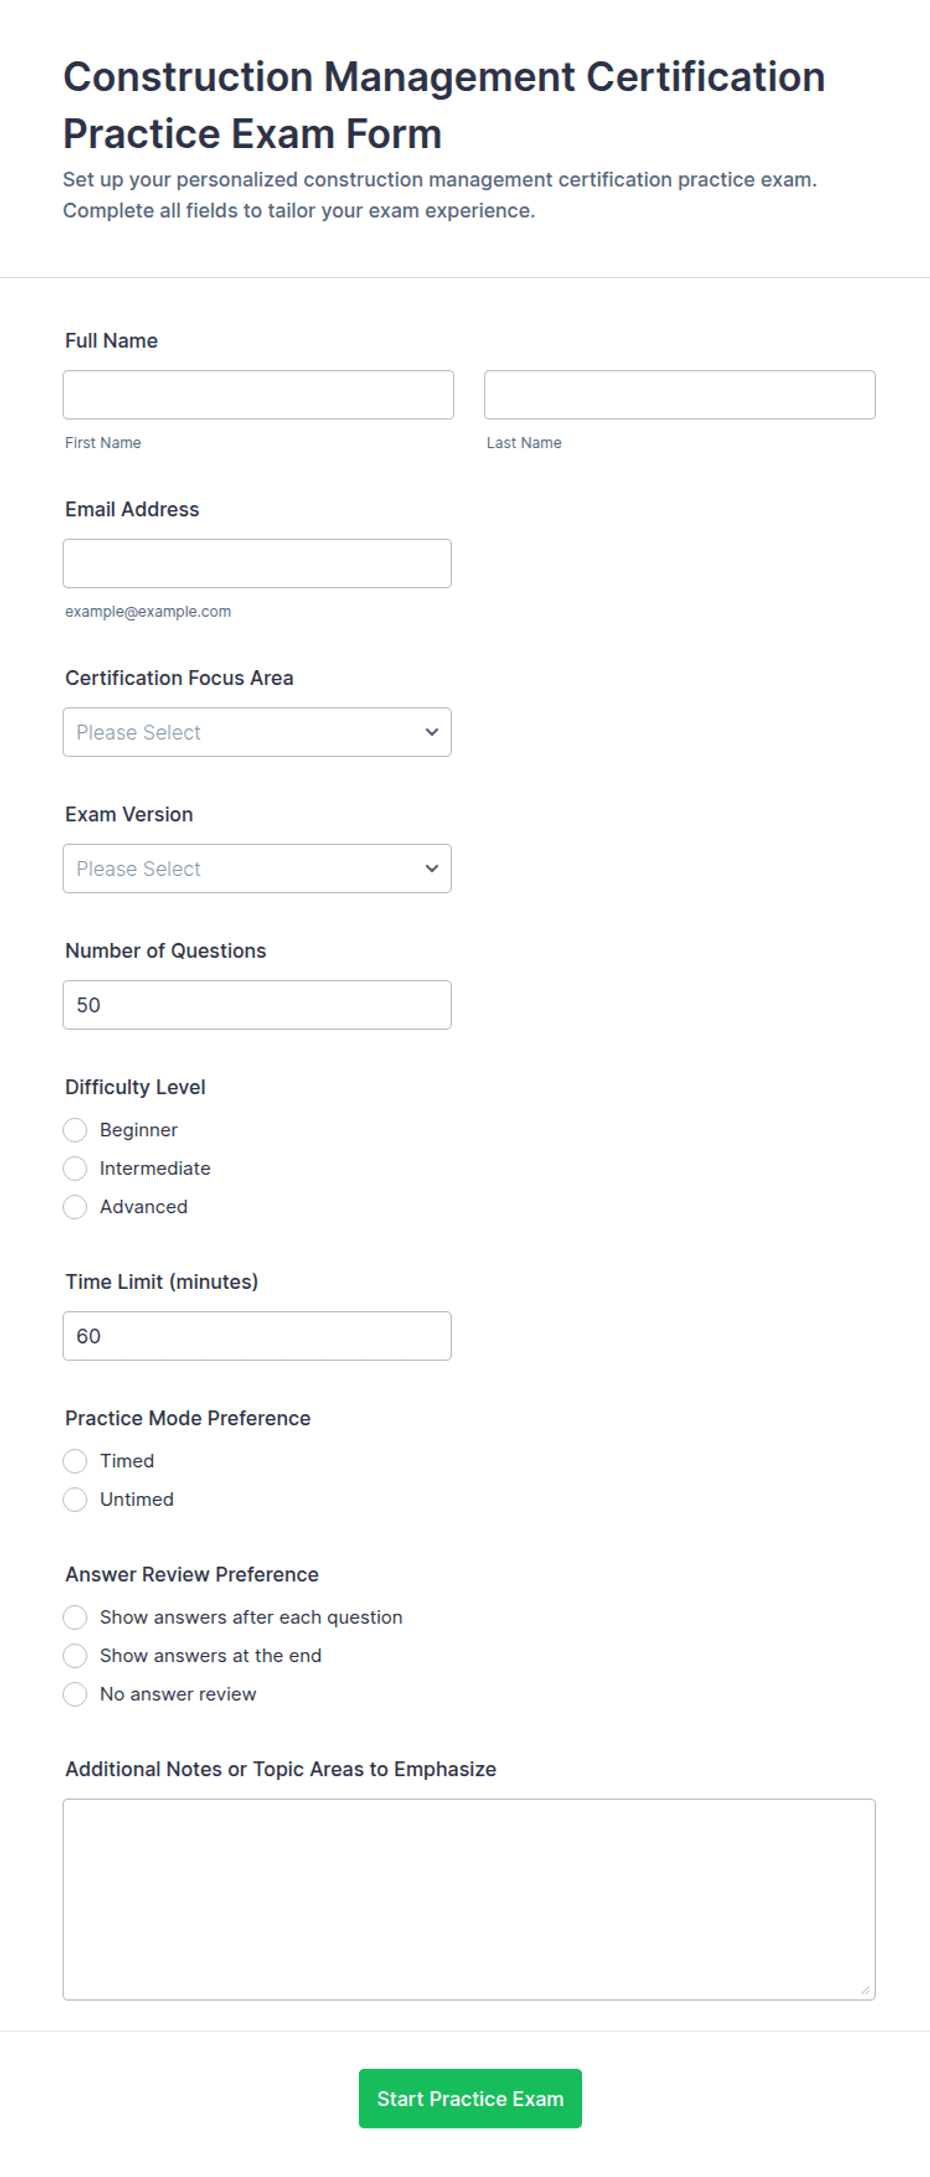The width and height of the screenshot is (930, 2177).
Task: Select the No answer review option
Action: [75, 1694]
